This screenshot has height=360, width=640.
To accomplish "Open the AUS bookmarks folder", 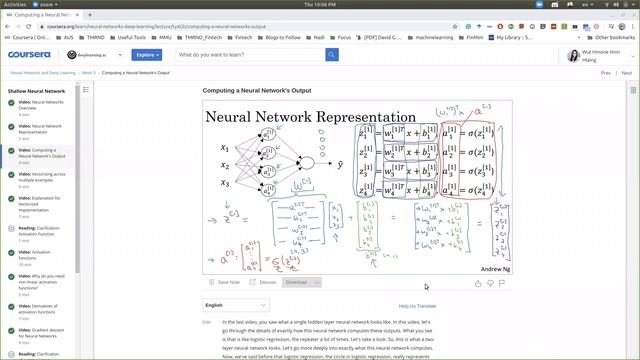I will 64,38.
